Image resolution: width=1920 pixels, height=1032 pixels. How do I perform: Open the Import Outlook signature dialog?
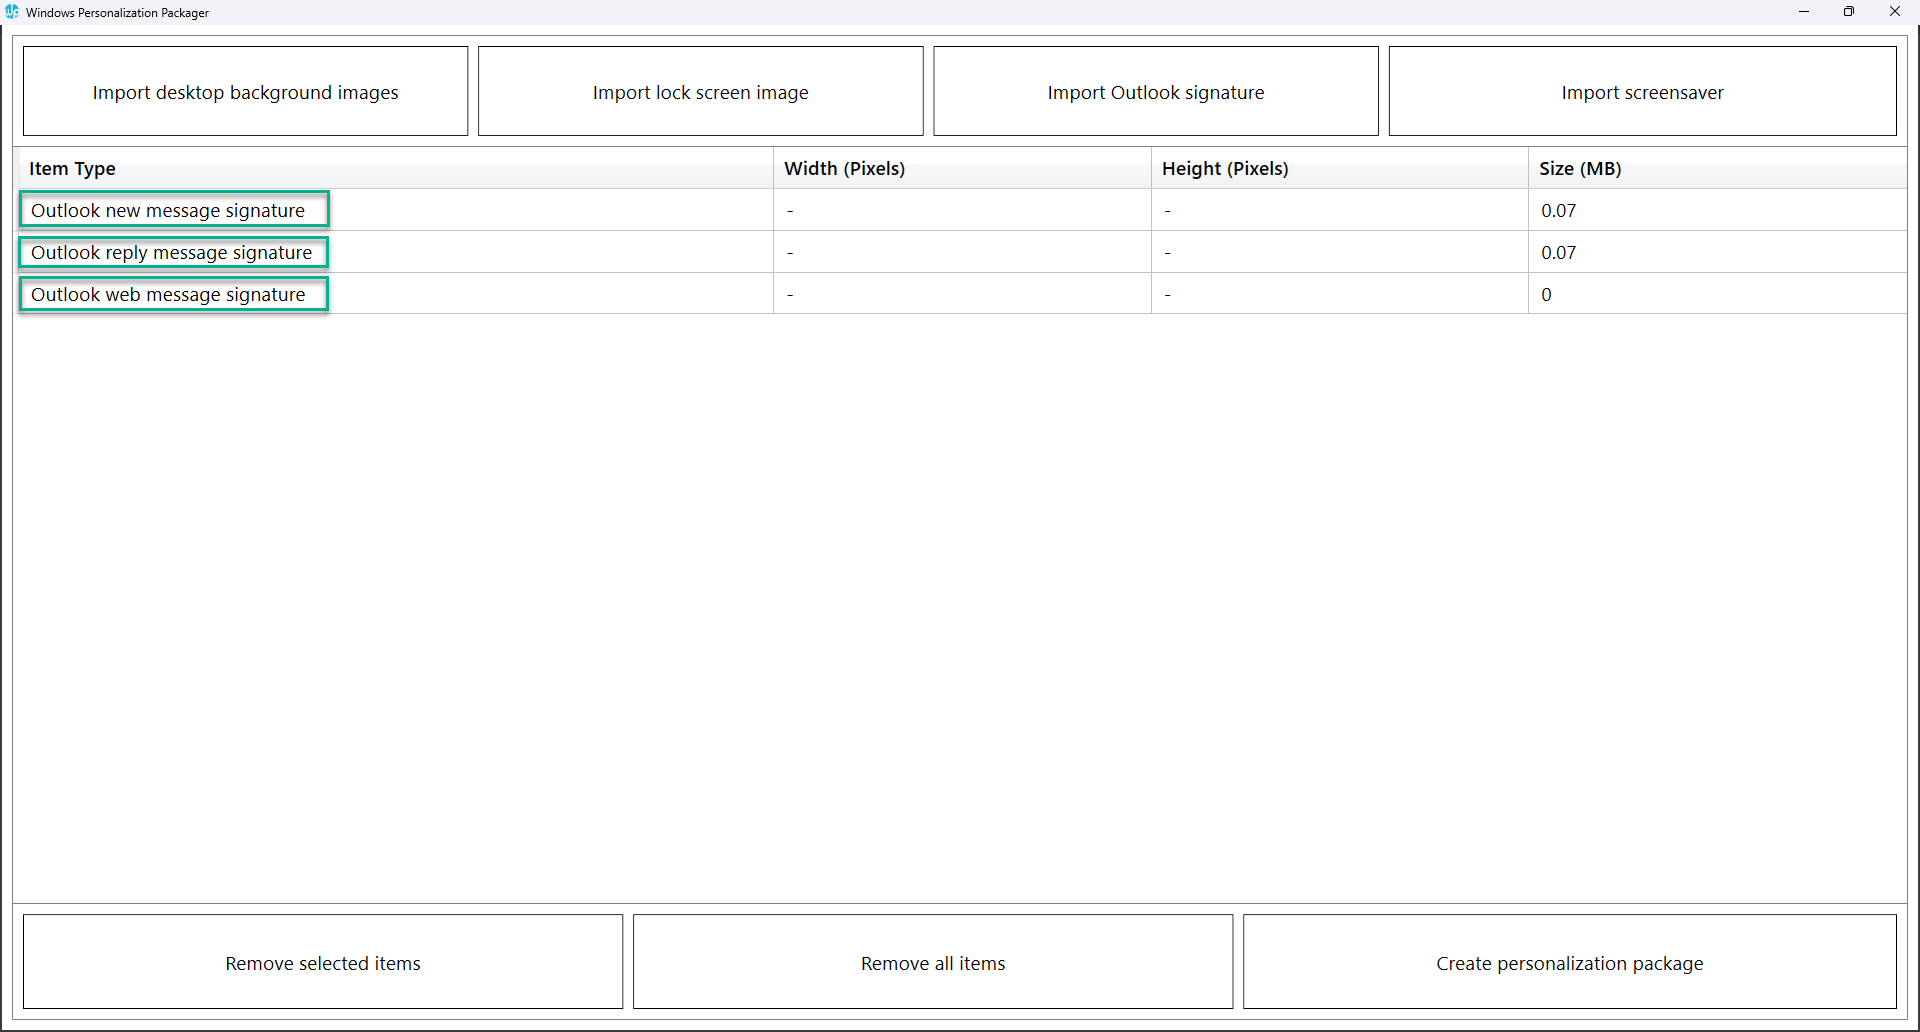click(1155, 92)
